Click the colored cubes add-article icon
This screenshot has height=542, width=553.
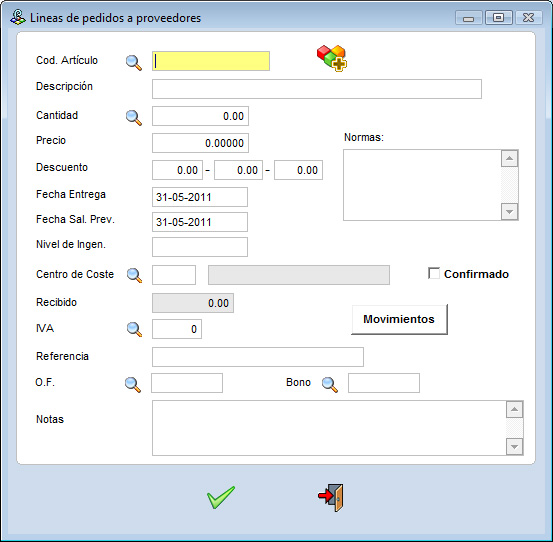point(332,58)
